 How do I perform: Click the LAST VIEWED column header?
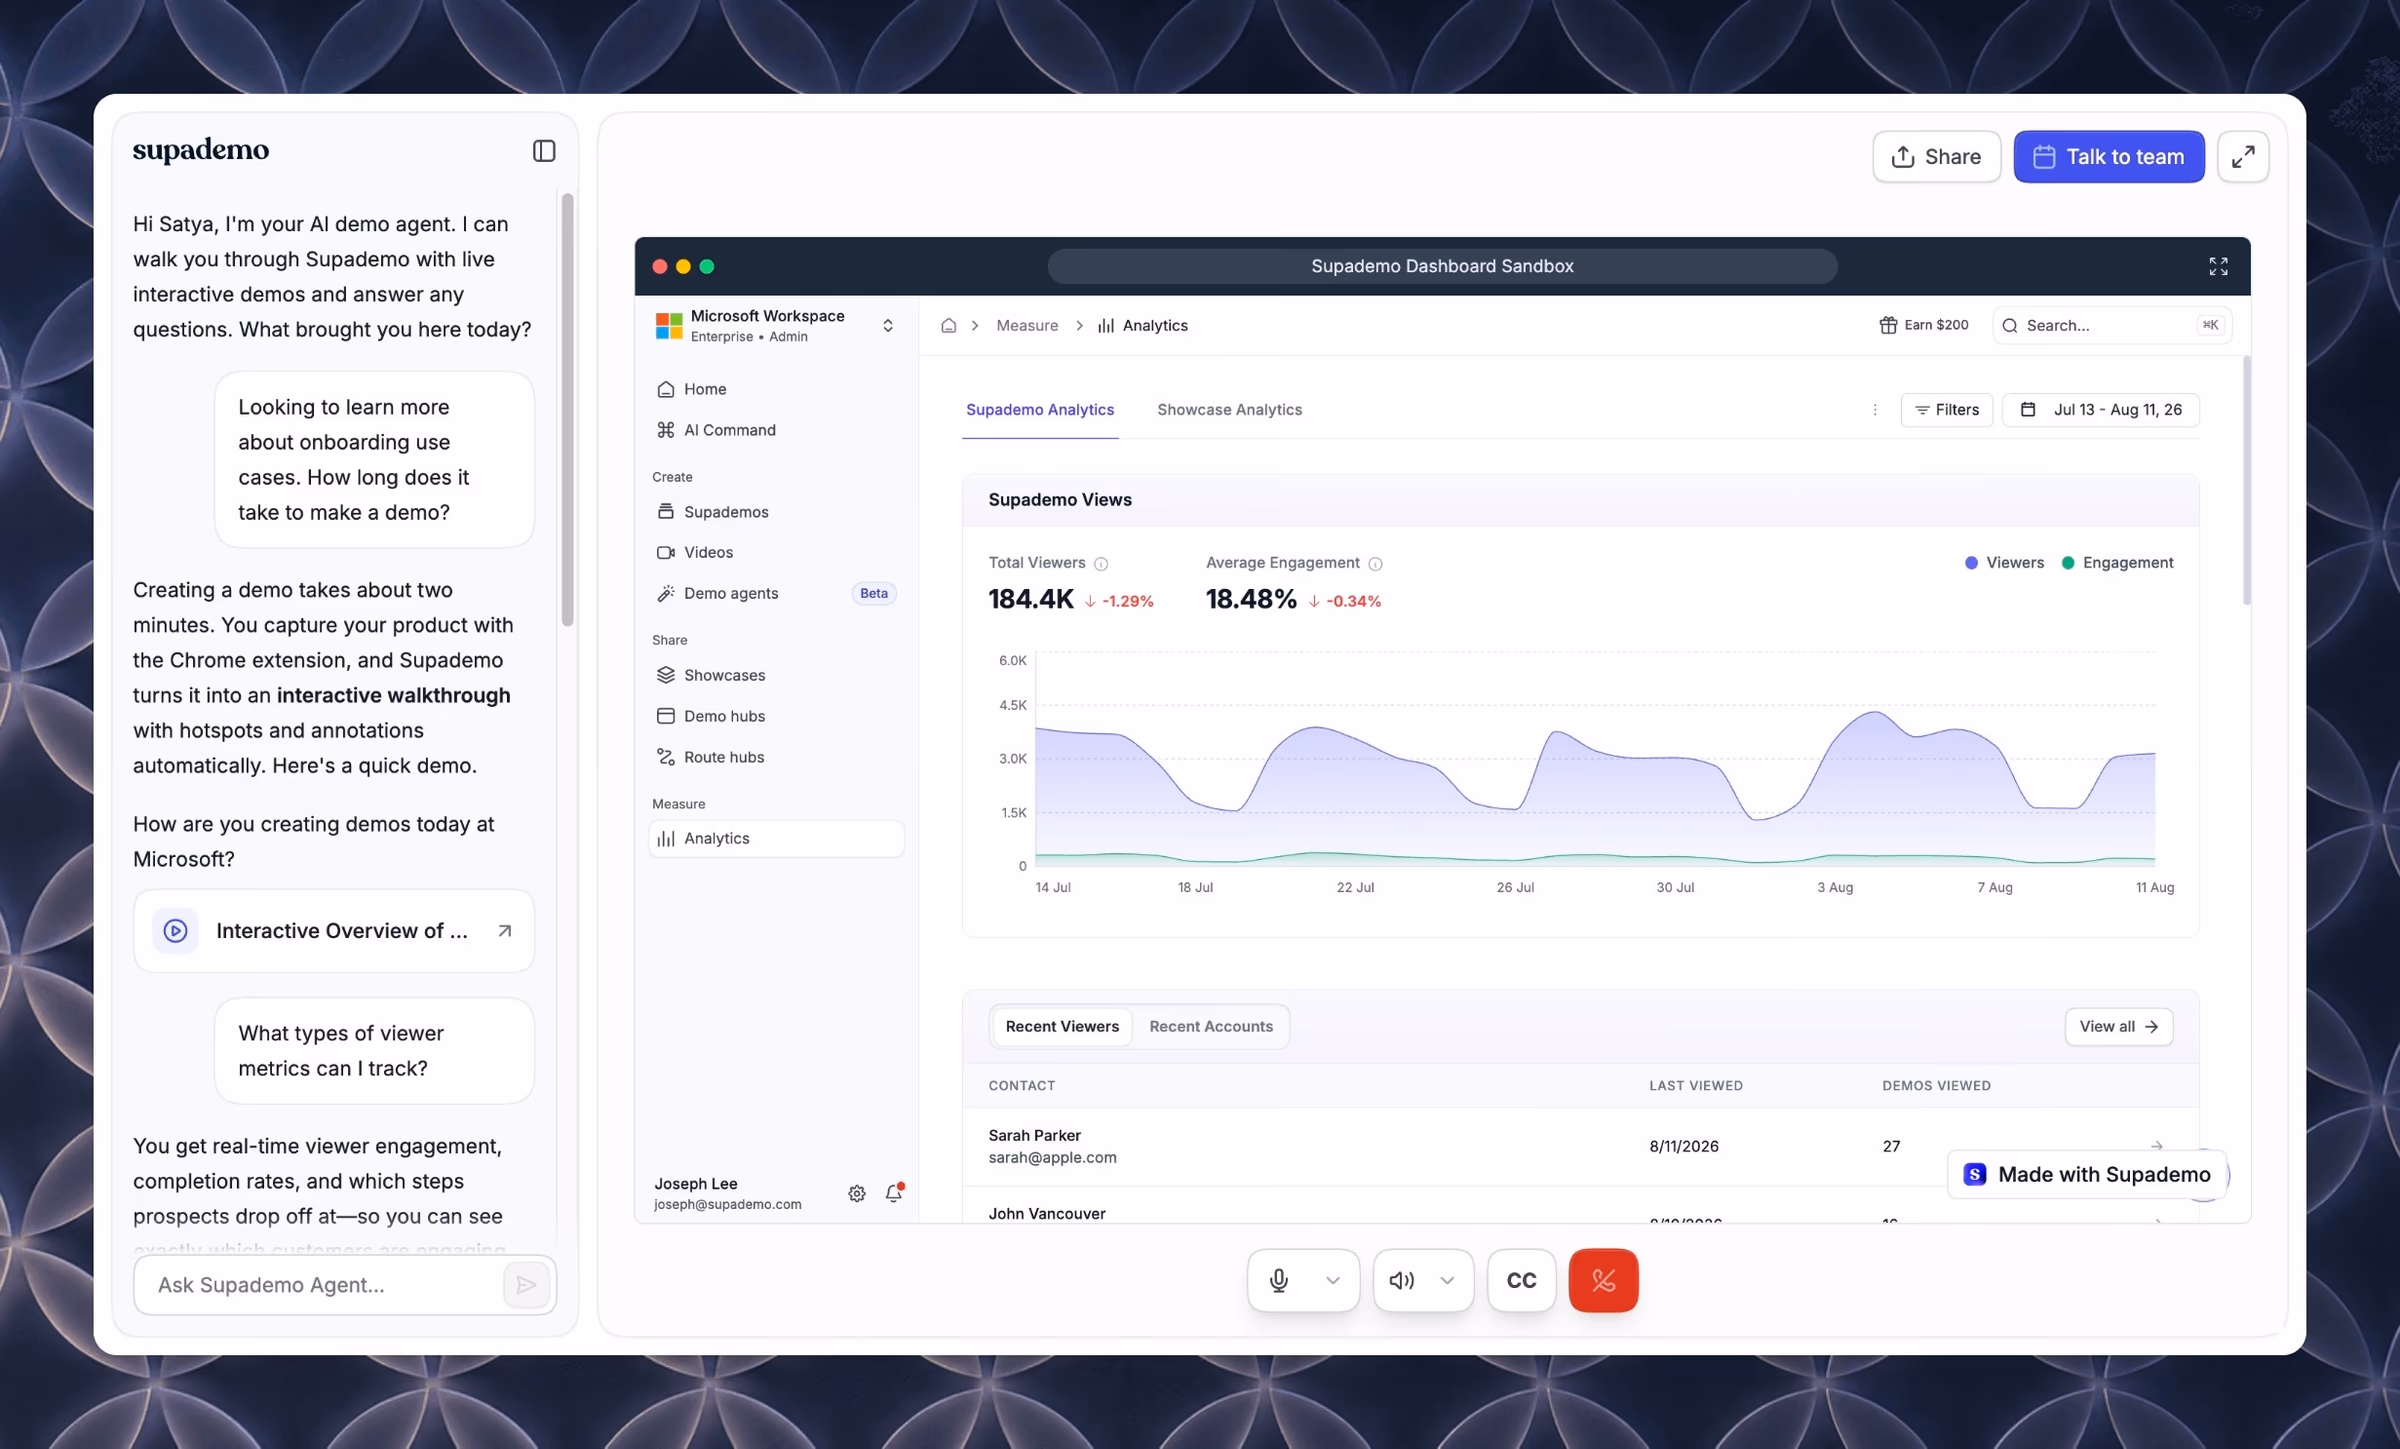[x=1695, y=1086]
